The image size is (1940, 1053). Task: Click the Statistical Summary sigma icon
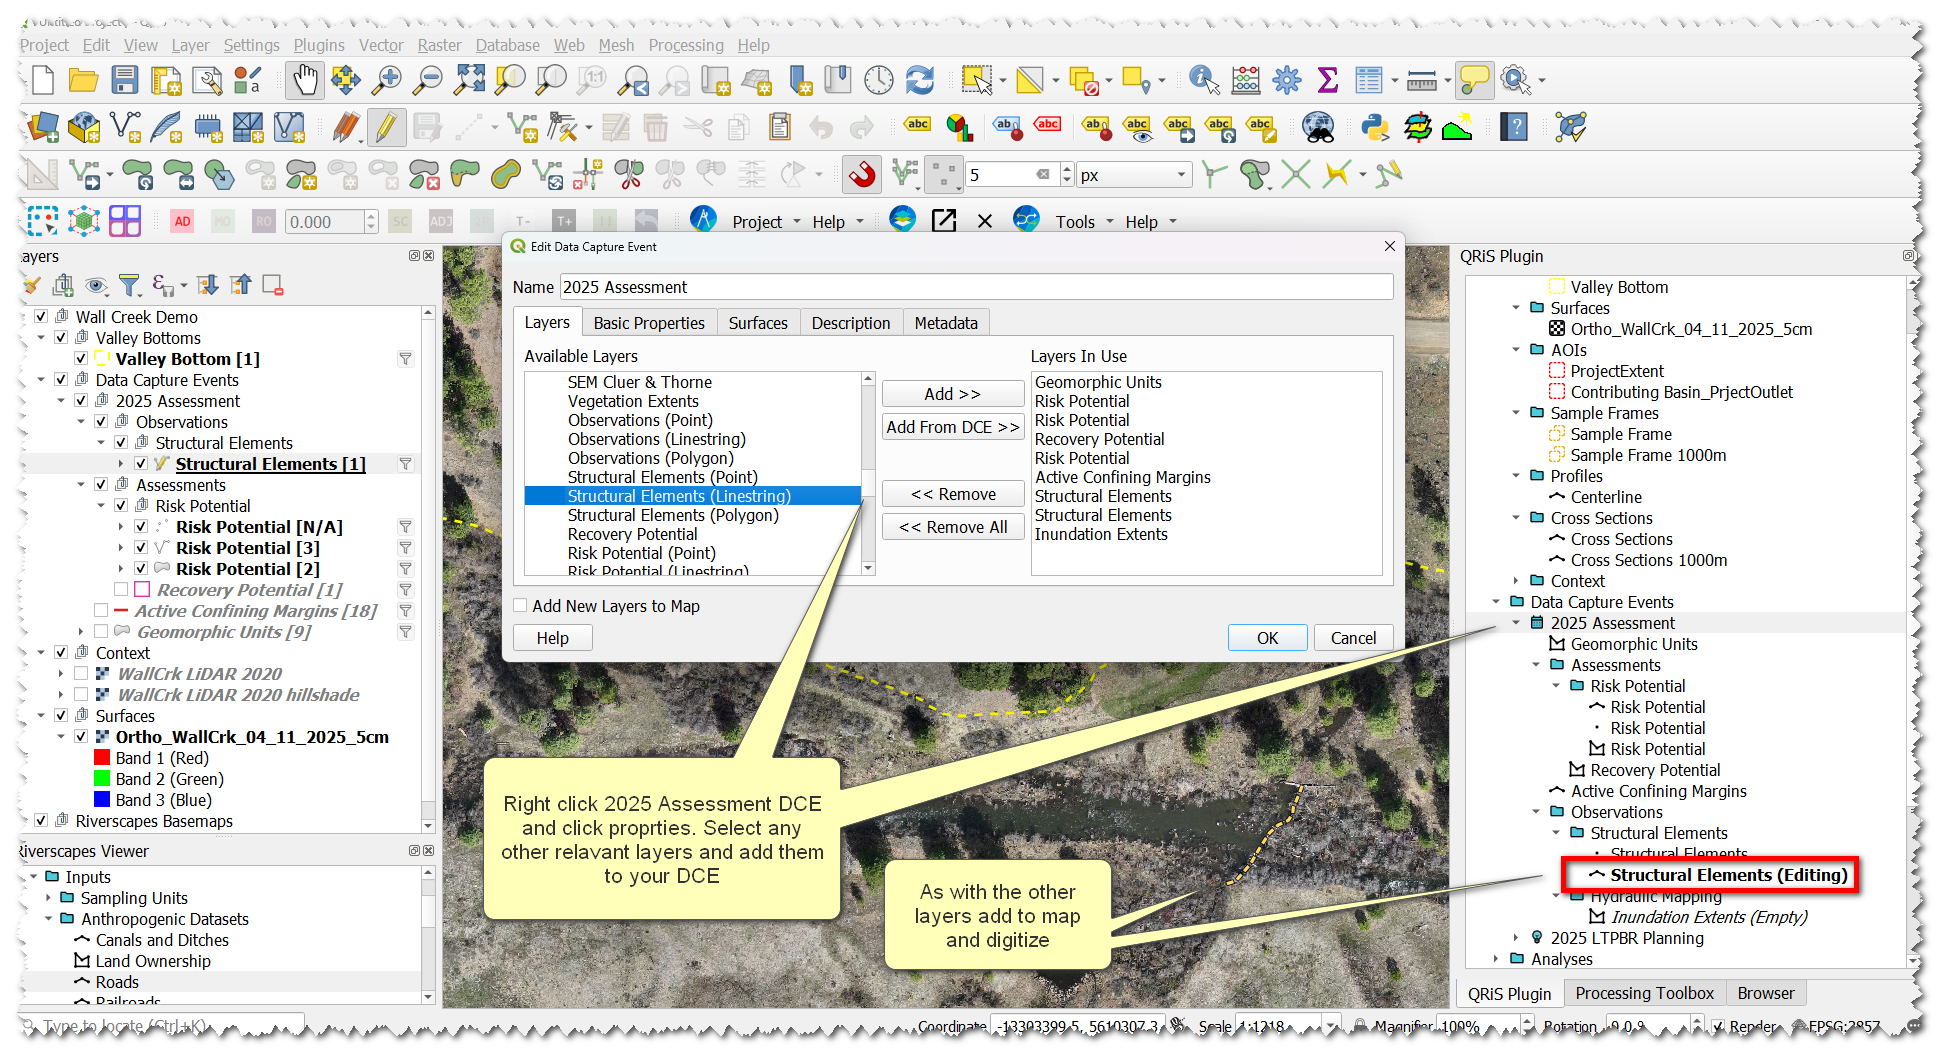[1327, 80]
